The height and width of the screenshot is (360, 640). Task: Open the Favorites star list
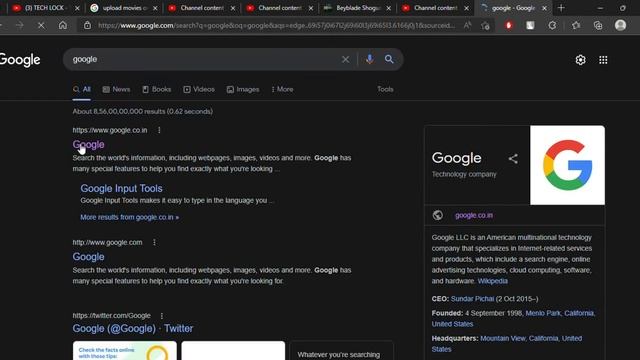click(576, 25)
